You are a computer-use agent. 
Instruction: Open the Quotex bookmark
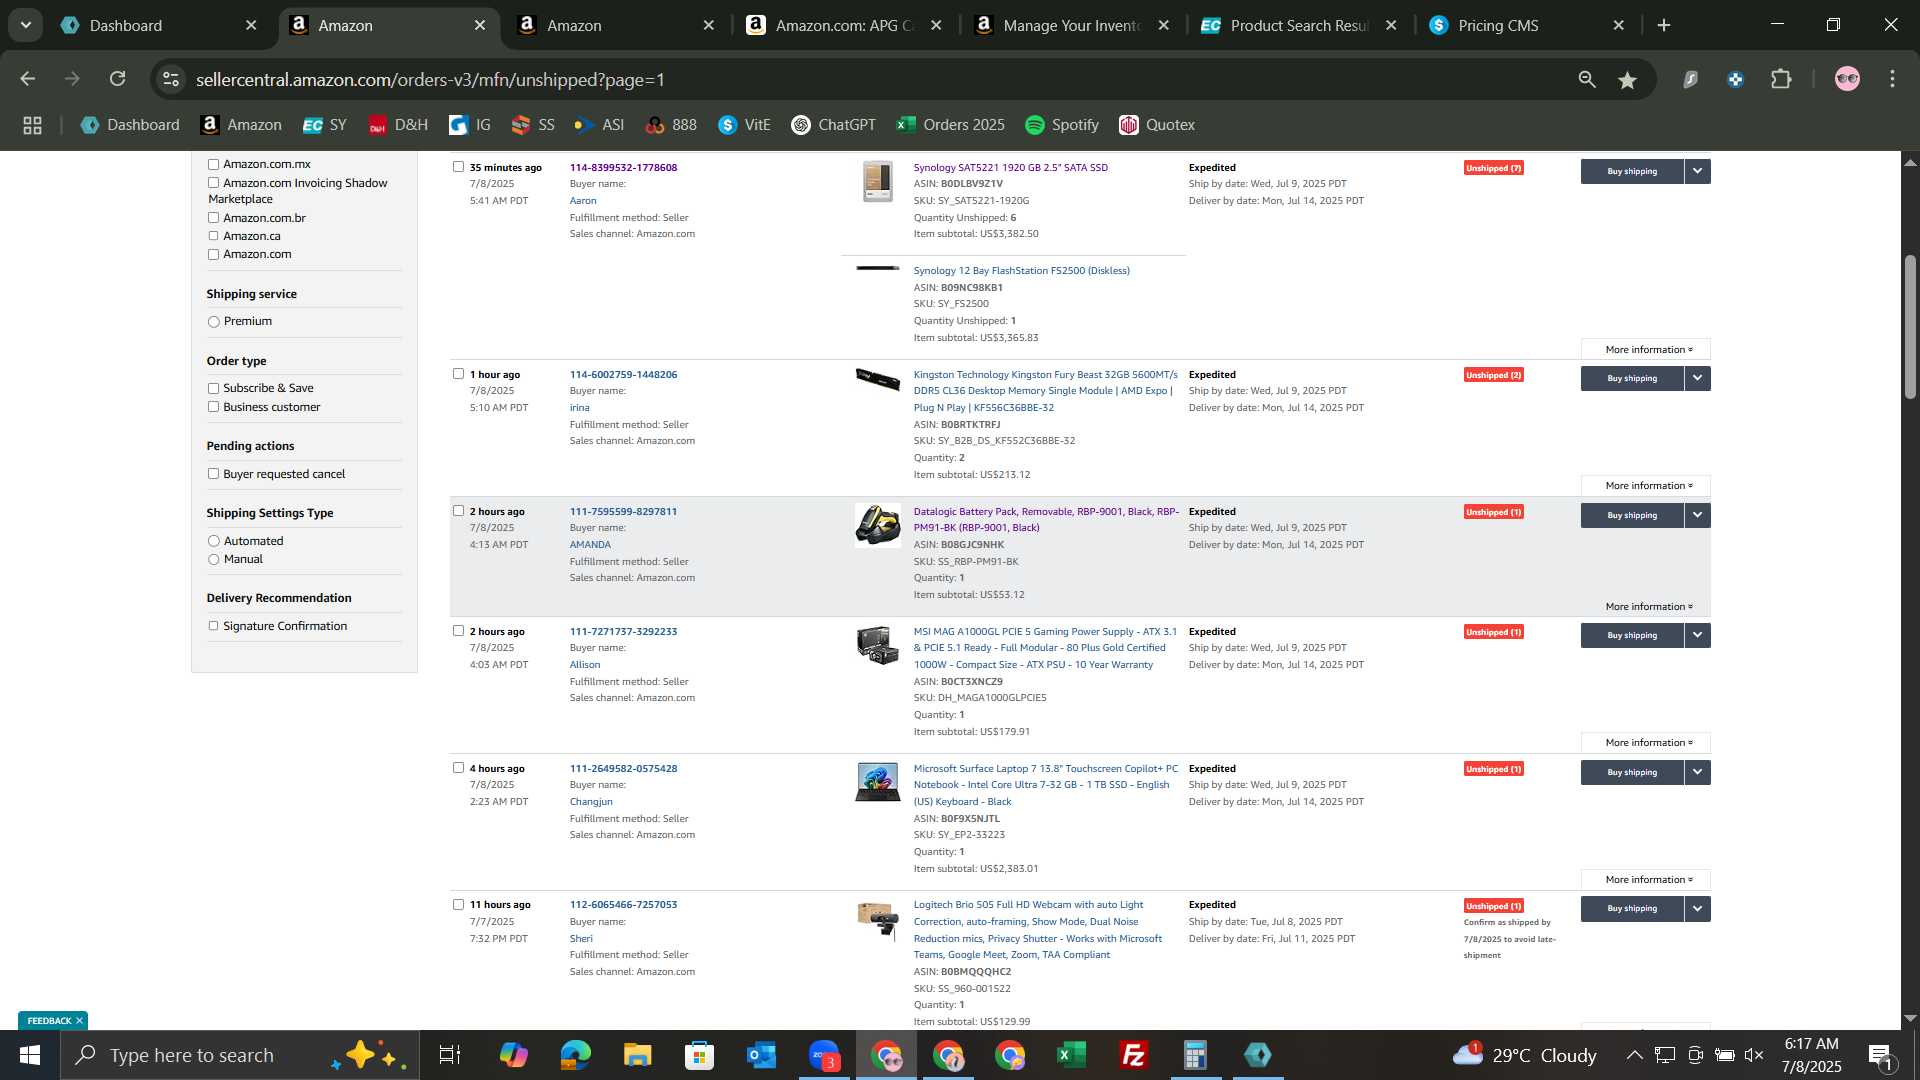[1157, 125]
